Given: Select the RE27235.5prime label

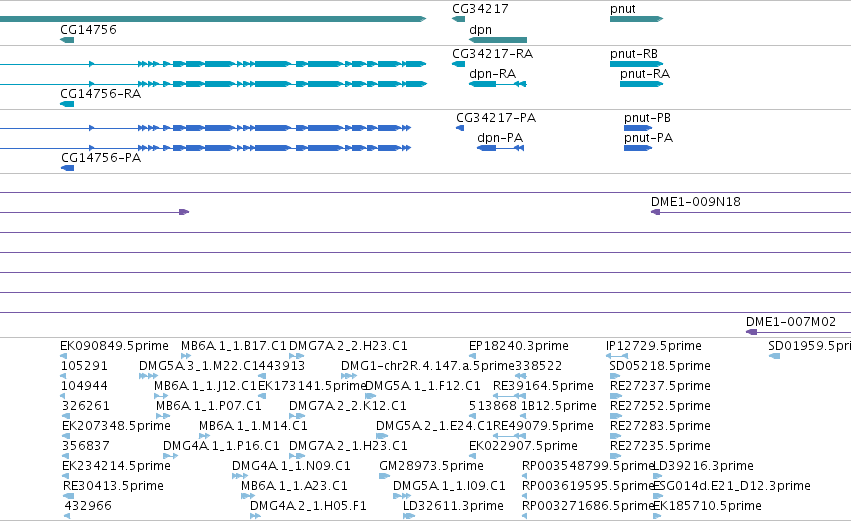Looking at the screenshot, I should [660, 446].
